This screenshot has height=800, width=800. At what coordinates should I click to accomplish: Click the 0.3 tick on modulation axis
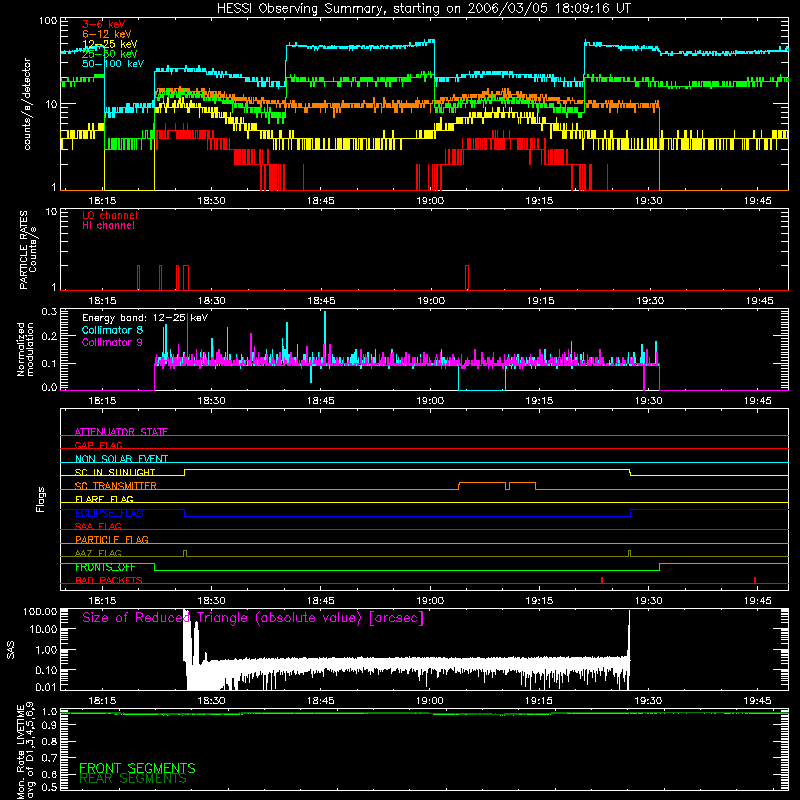coord(49,311)
